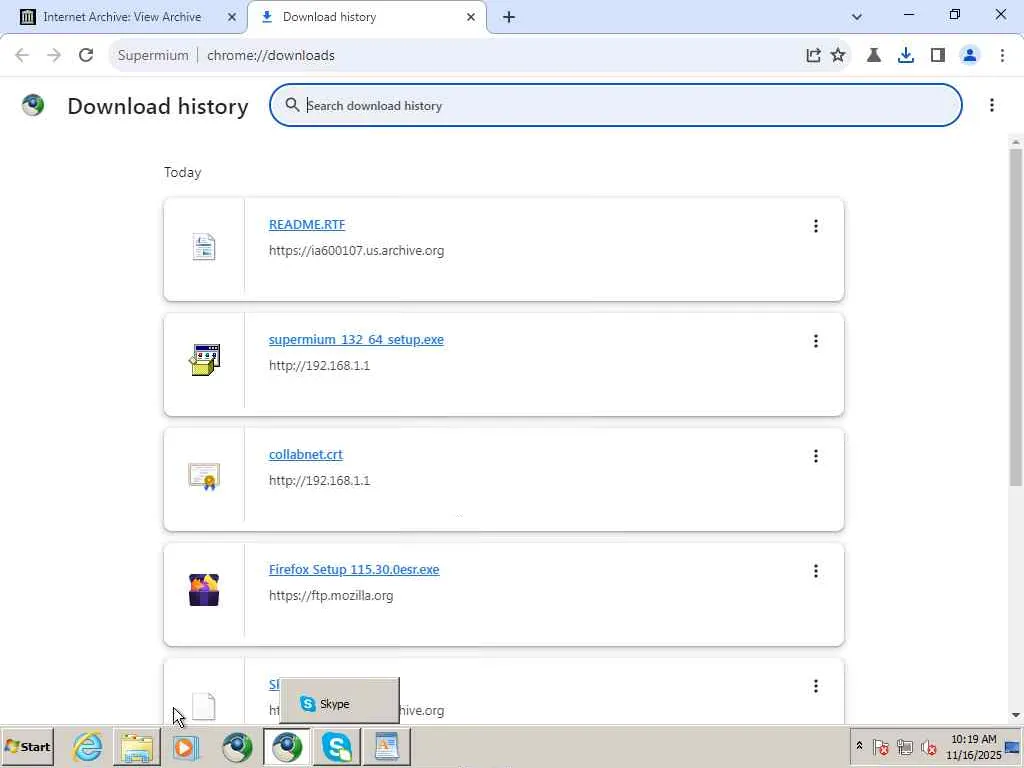
Task: Click the Firefox Setup package icon
Action: click(204, 590)
